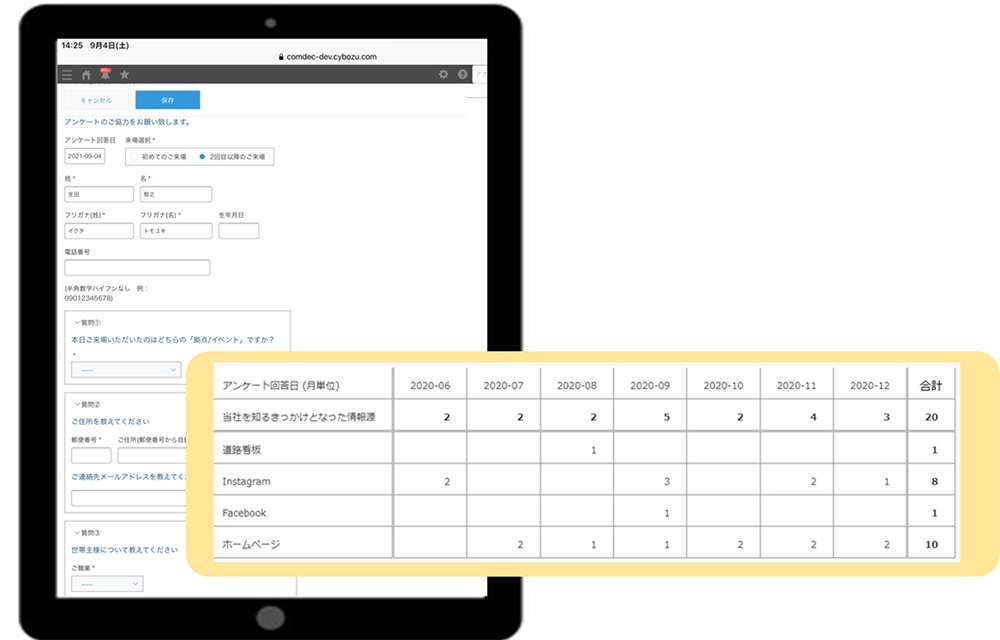Collapse the 質問① section

coord(78,323)
